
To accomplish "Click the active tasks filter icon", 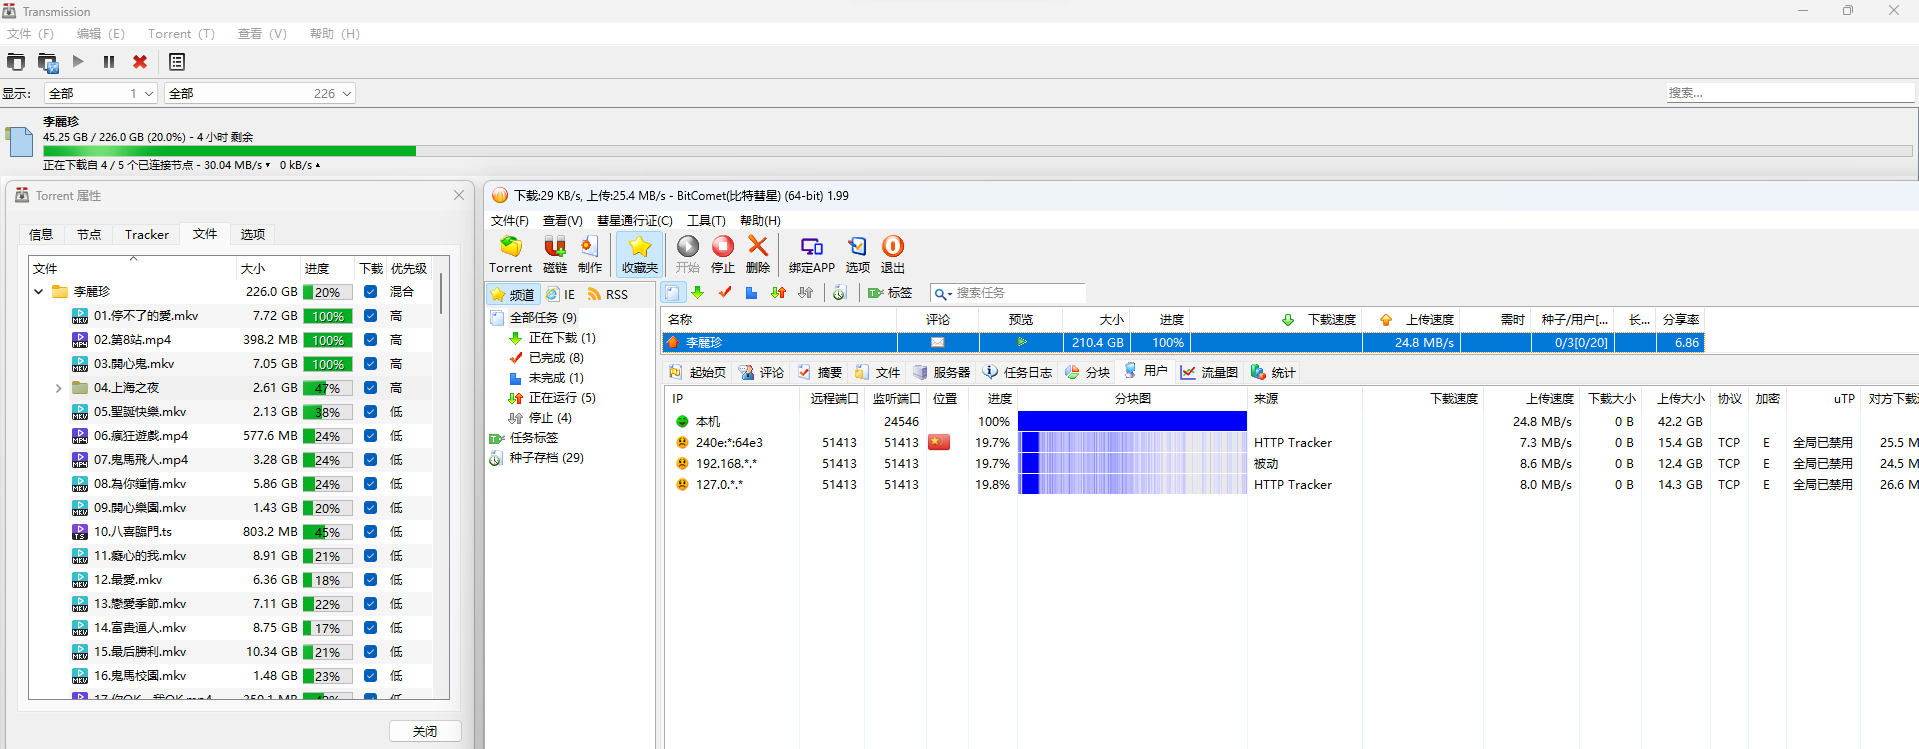I will click(778, 293).
